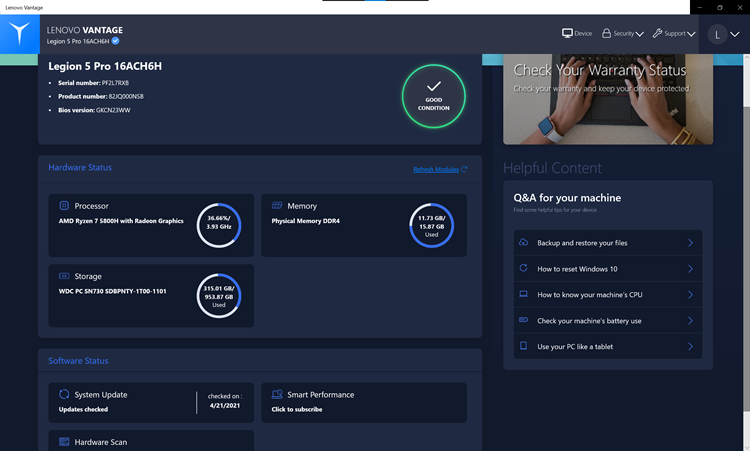Open the Support menu

point(674,33)
